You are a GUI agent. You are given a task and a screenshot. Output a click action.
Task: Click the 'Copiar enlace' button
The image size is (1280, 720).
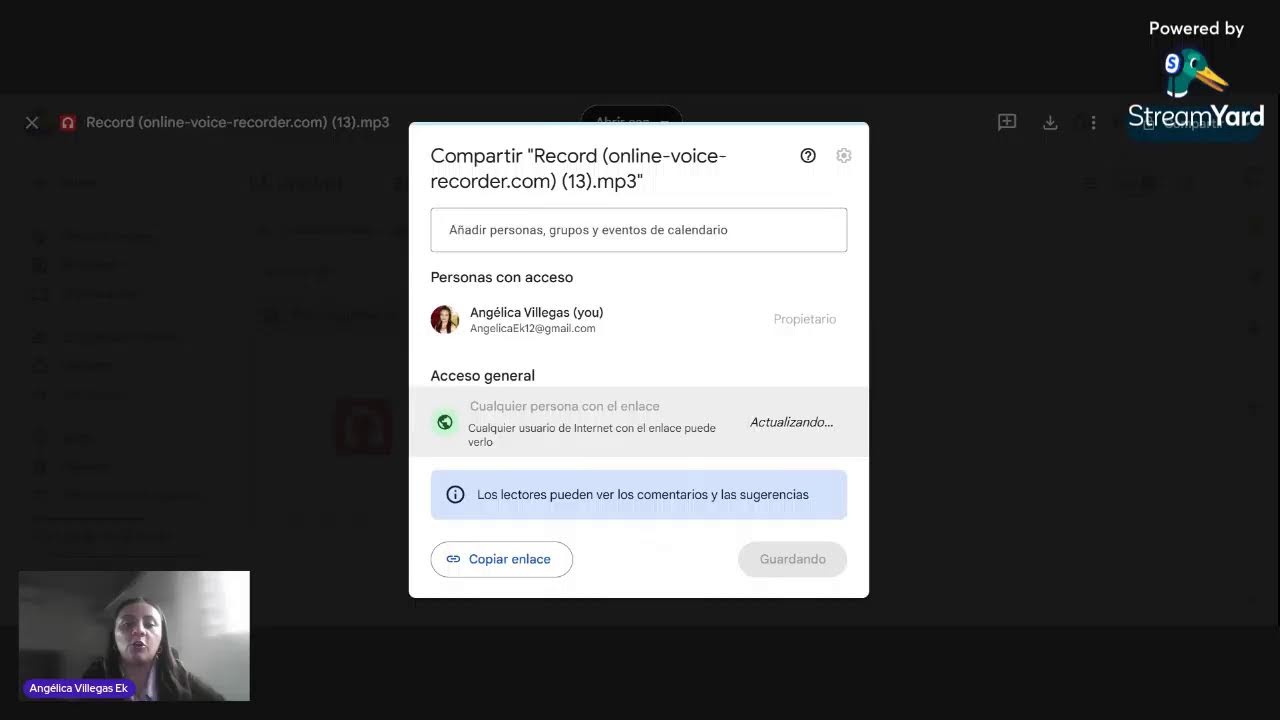click(501, 559)
